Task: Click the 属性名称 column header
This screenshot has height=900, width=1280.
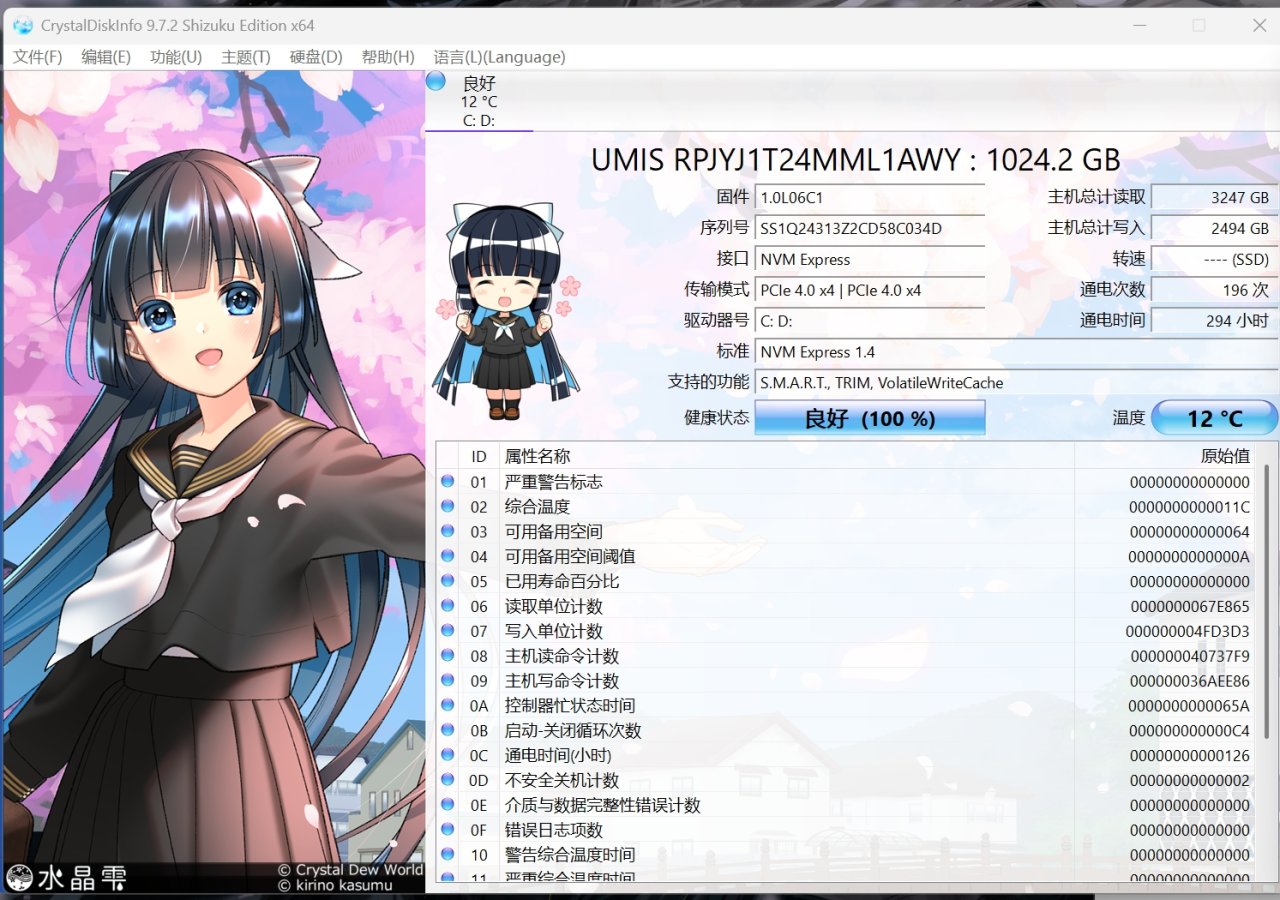Action: 786,456
